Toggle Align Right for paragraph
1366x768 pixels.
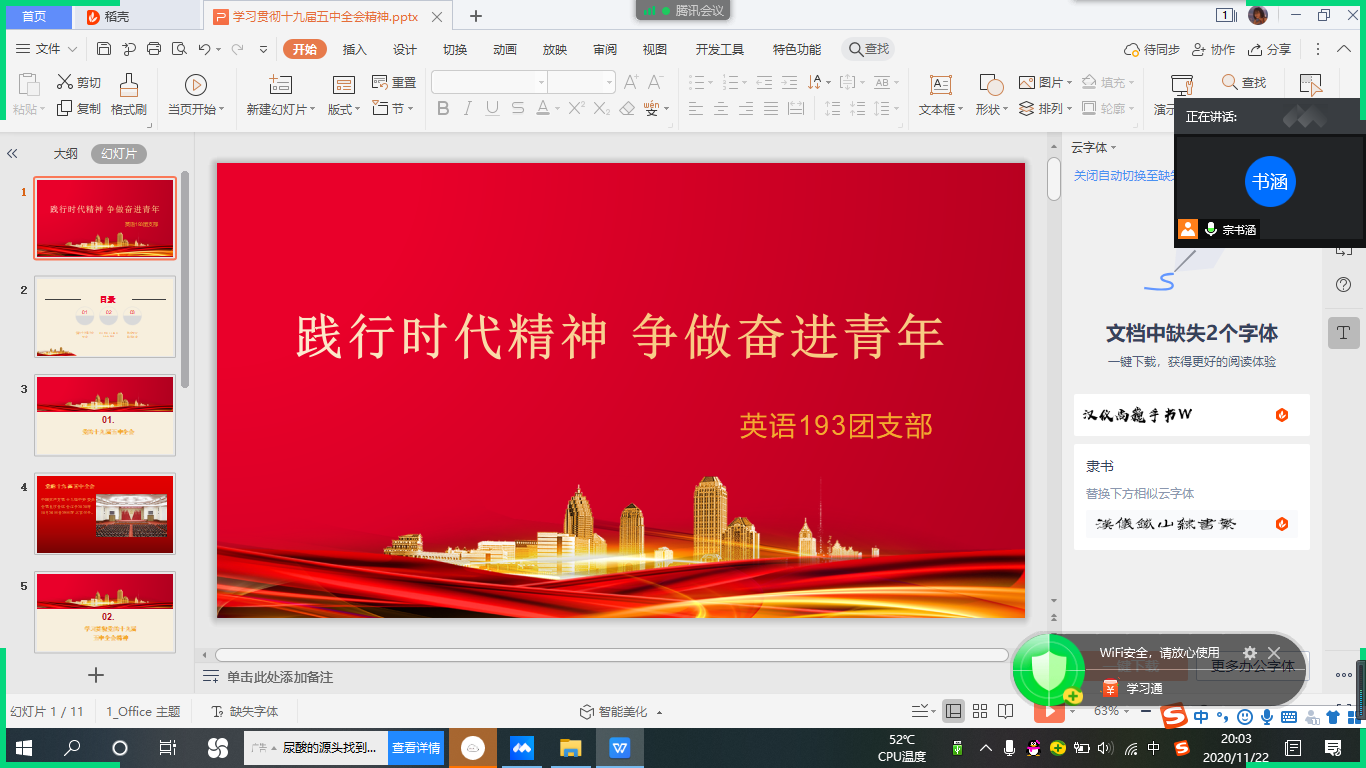click(x=746, y=108)
